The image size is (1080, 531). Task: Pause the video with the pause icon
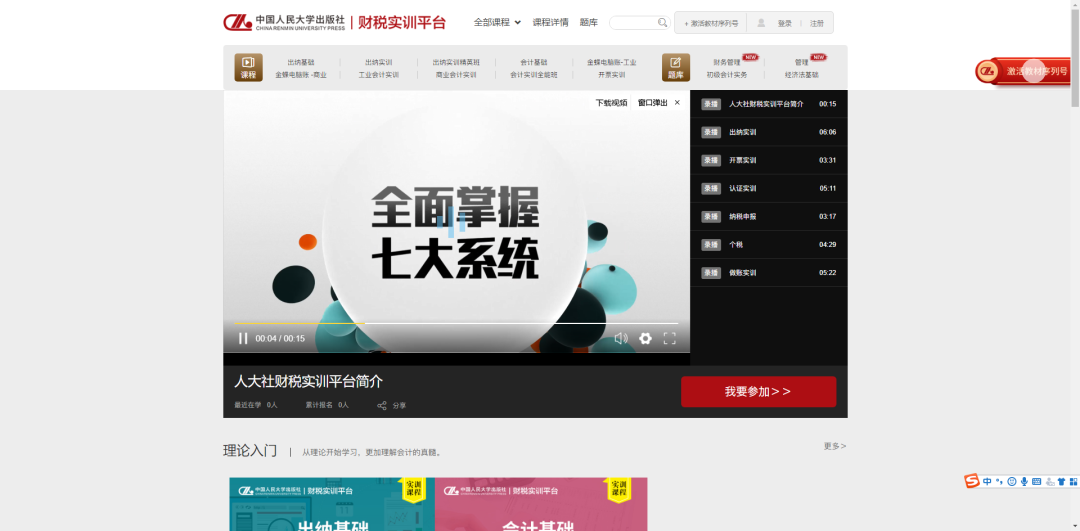242,338
